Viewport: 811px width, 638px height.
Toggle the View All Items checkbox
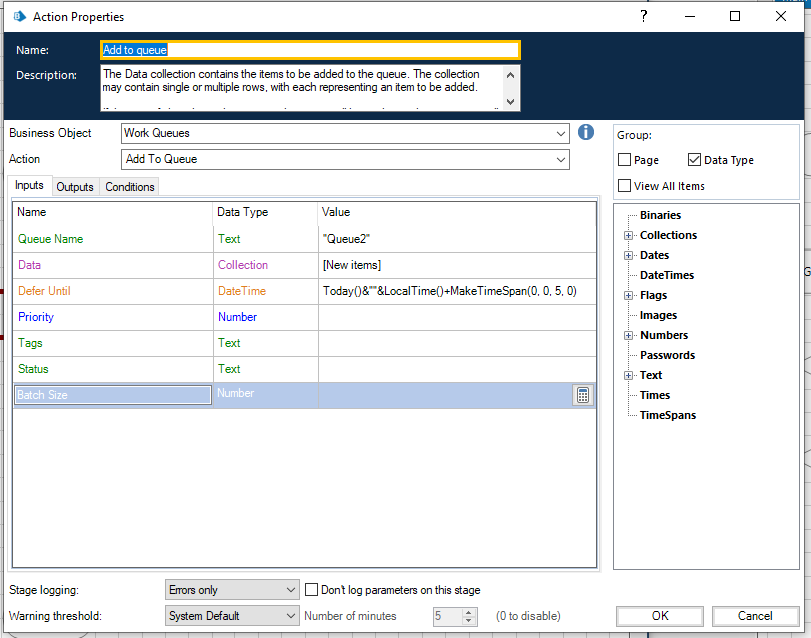point(625,186)
